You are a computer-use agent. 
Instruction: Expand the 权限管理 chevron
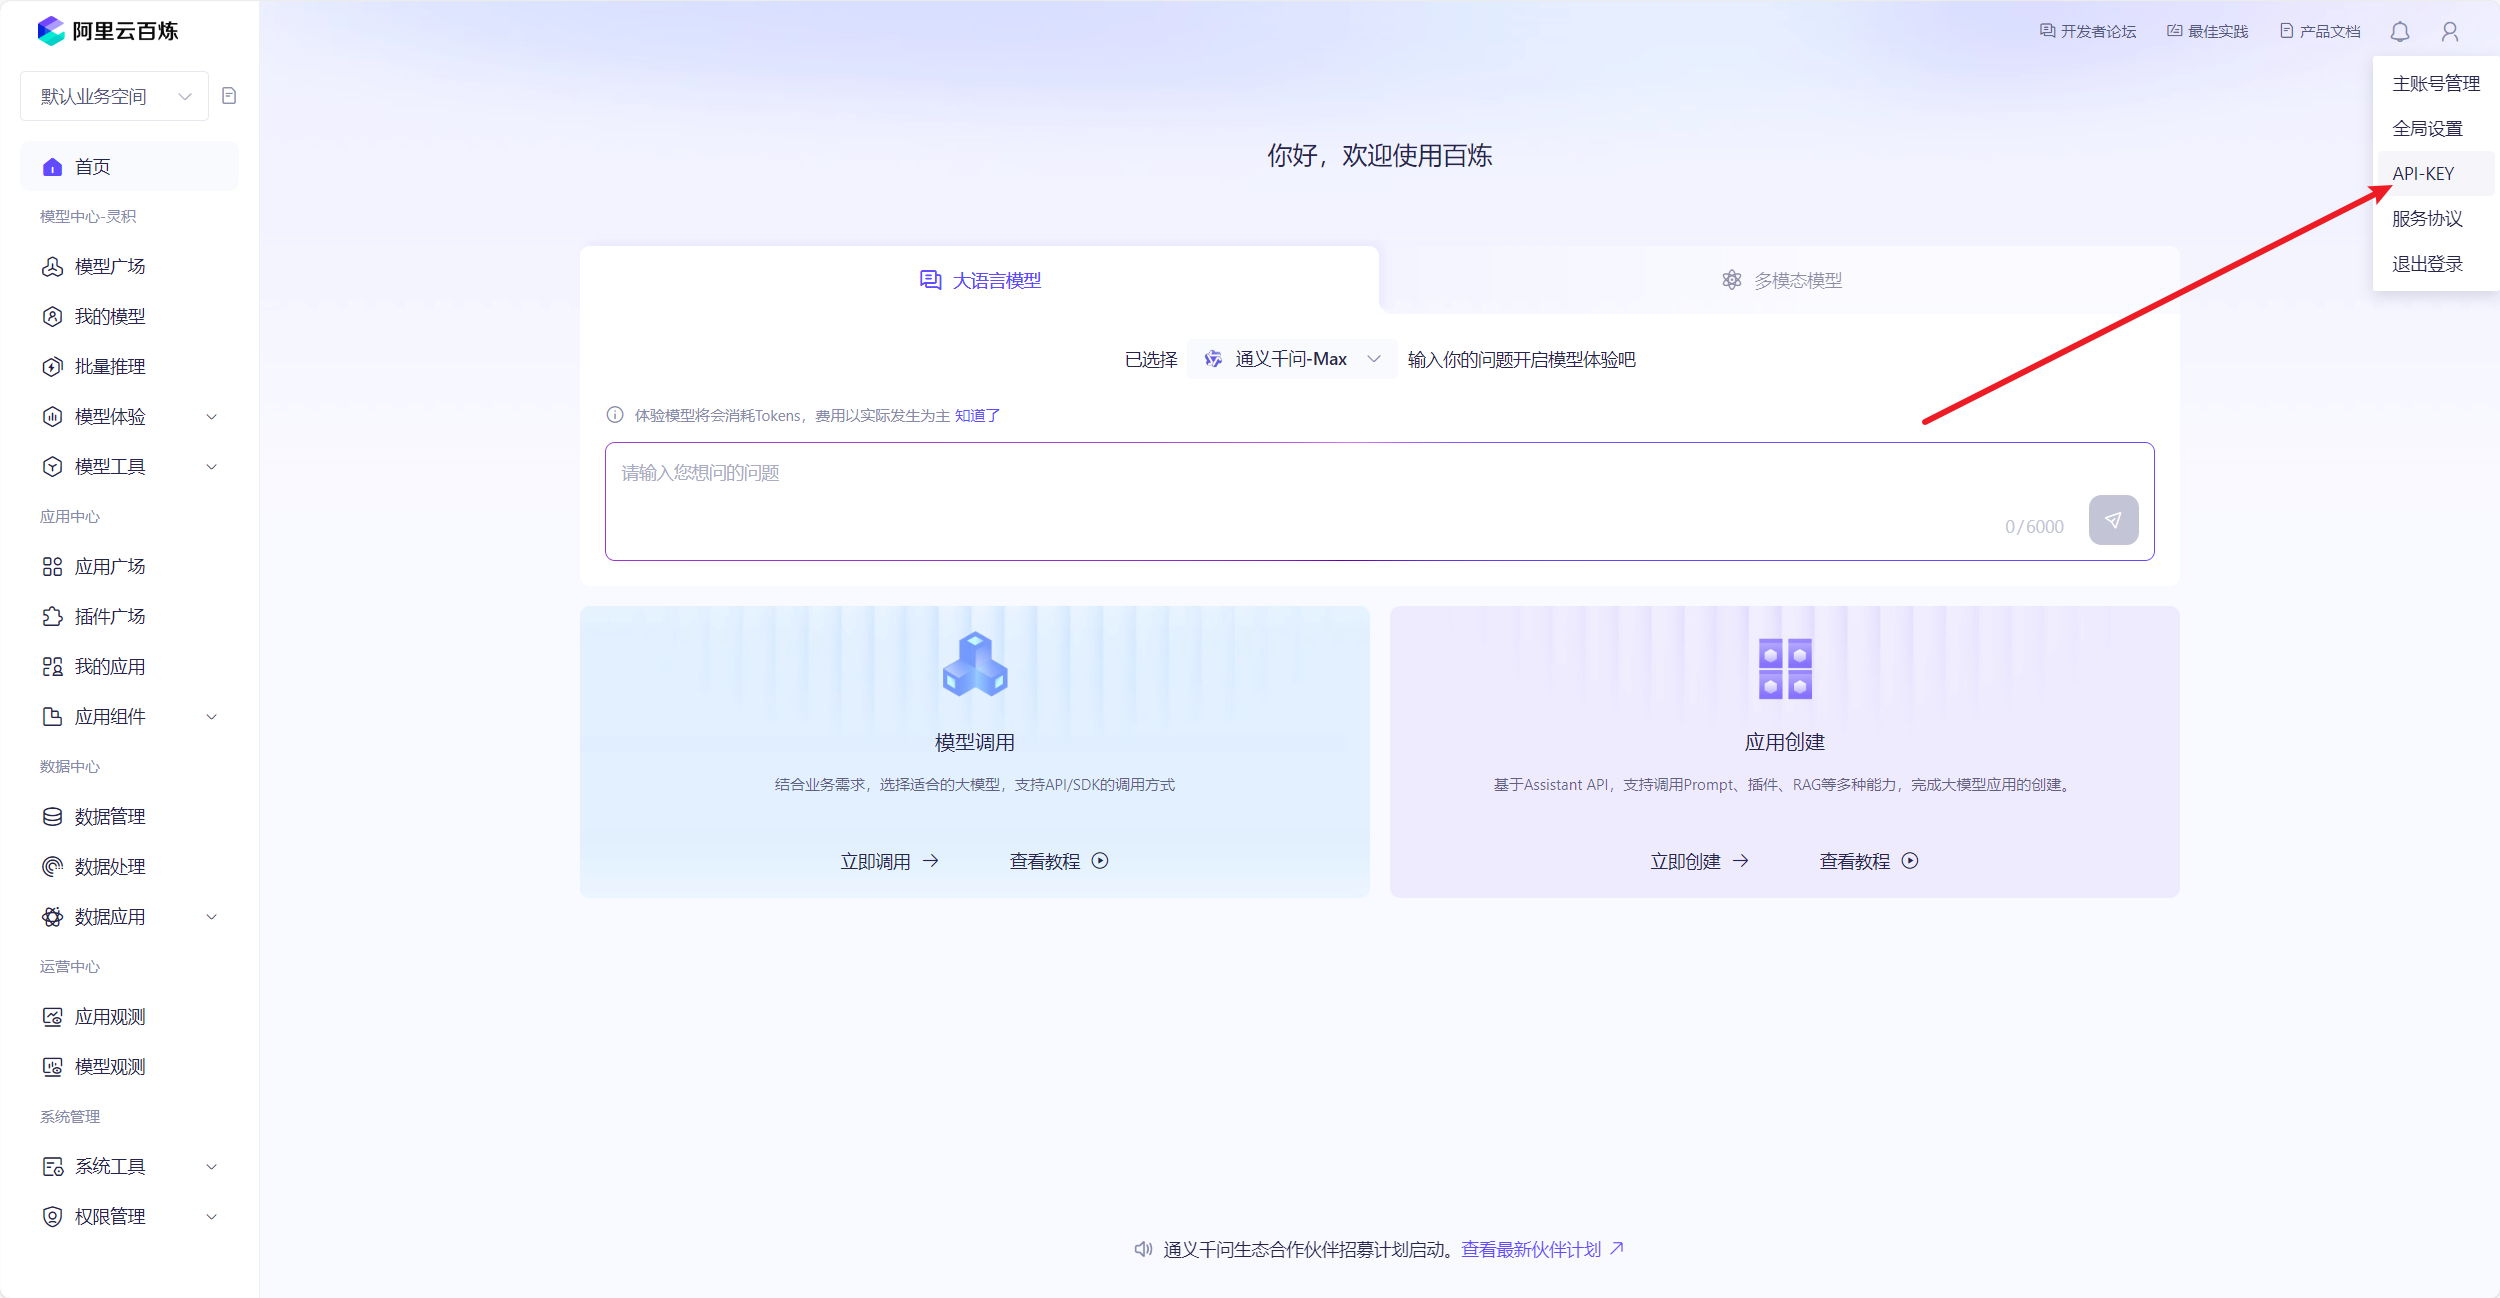pyautogui.click(x=212, y=1216)
